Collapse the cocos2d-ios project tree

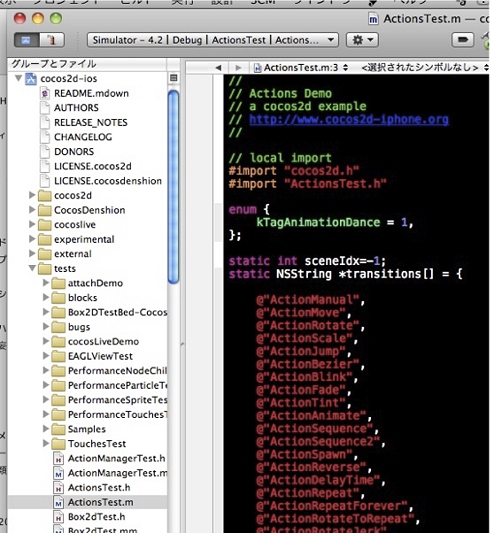coord(19,79)
